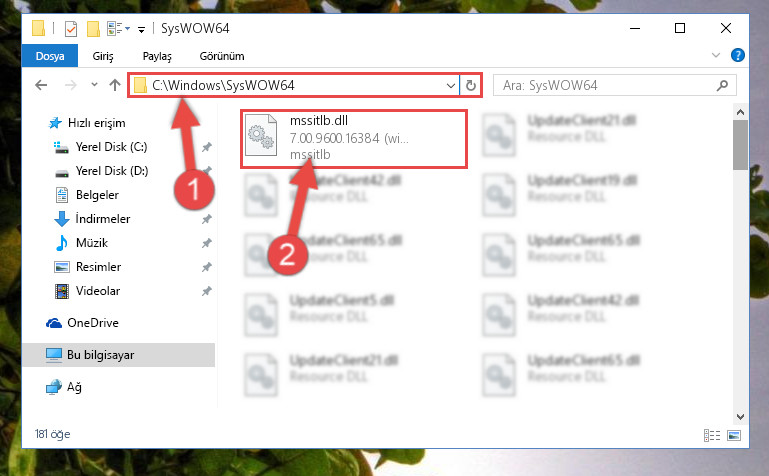Open the recent locations dropdown arrow
The width and height of the screenshot is (769, 476).
pos(94,85)
